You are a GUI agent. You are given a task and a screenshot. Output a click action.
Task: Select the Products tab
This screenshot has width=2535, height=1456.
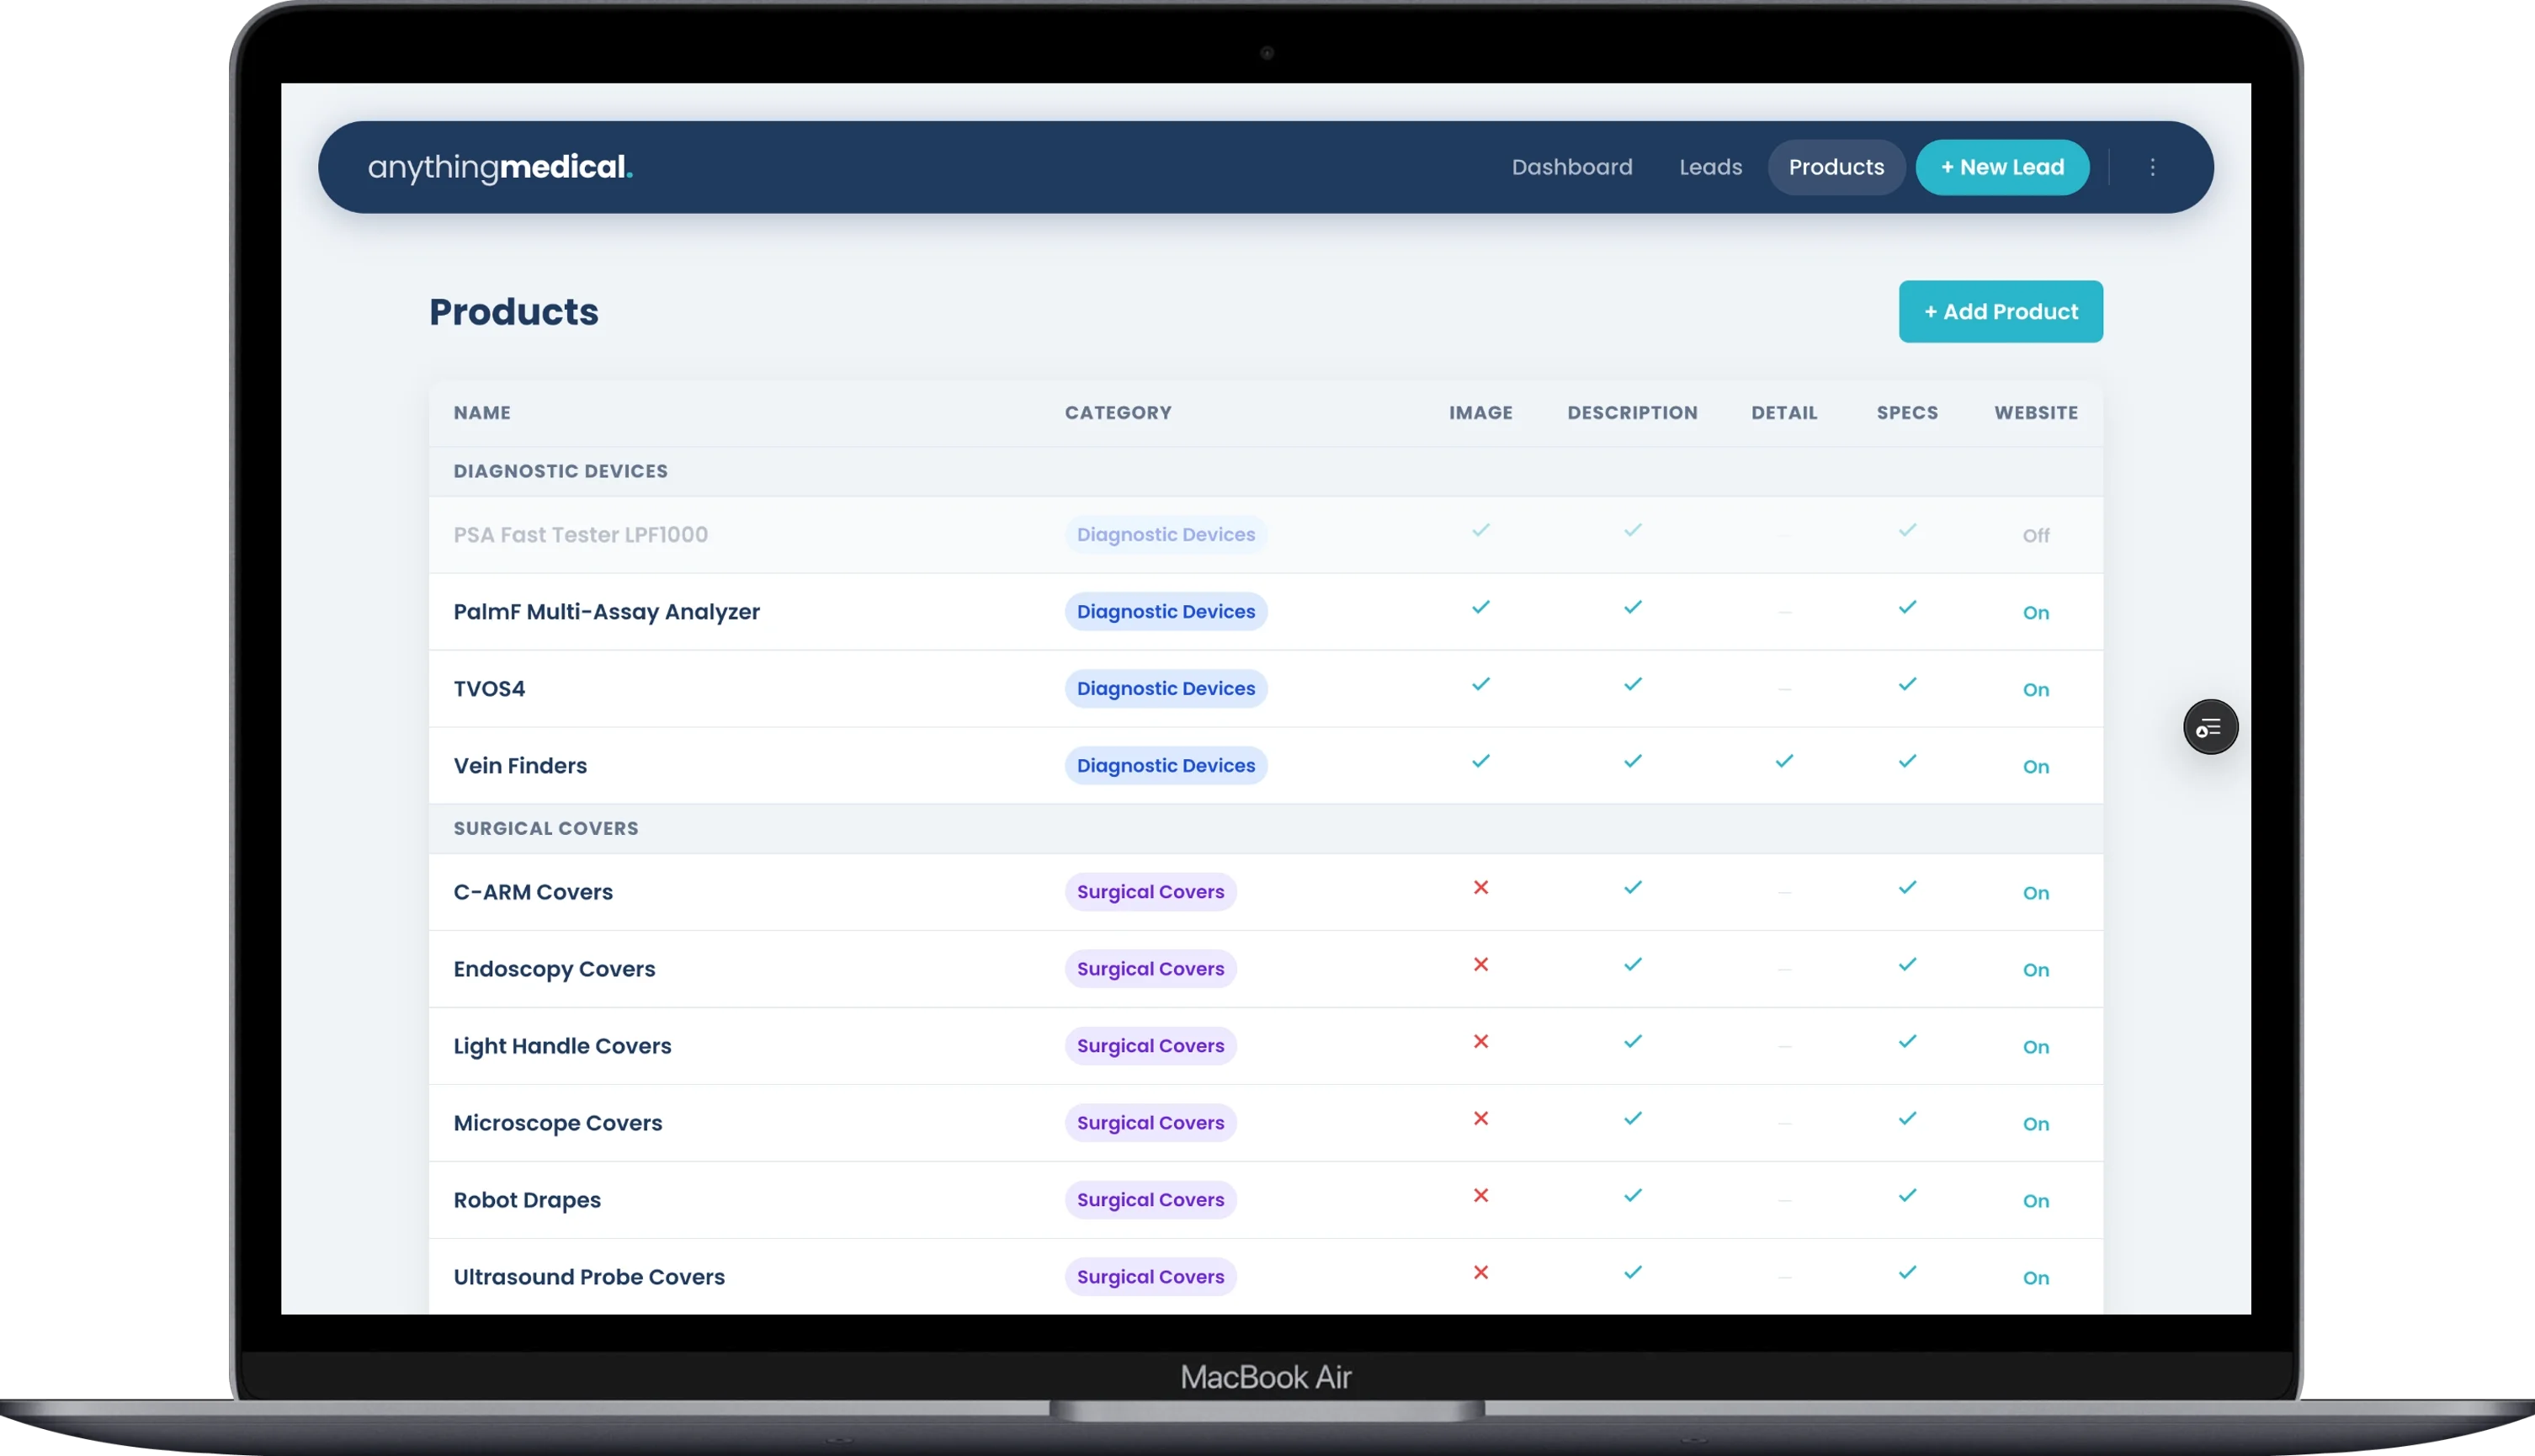tap(1836, 167)
